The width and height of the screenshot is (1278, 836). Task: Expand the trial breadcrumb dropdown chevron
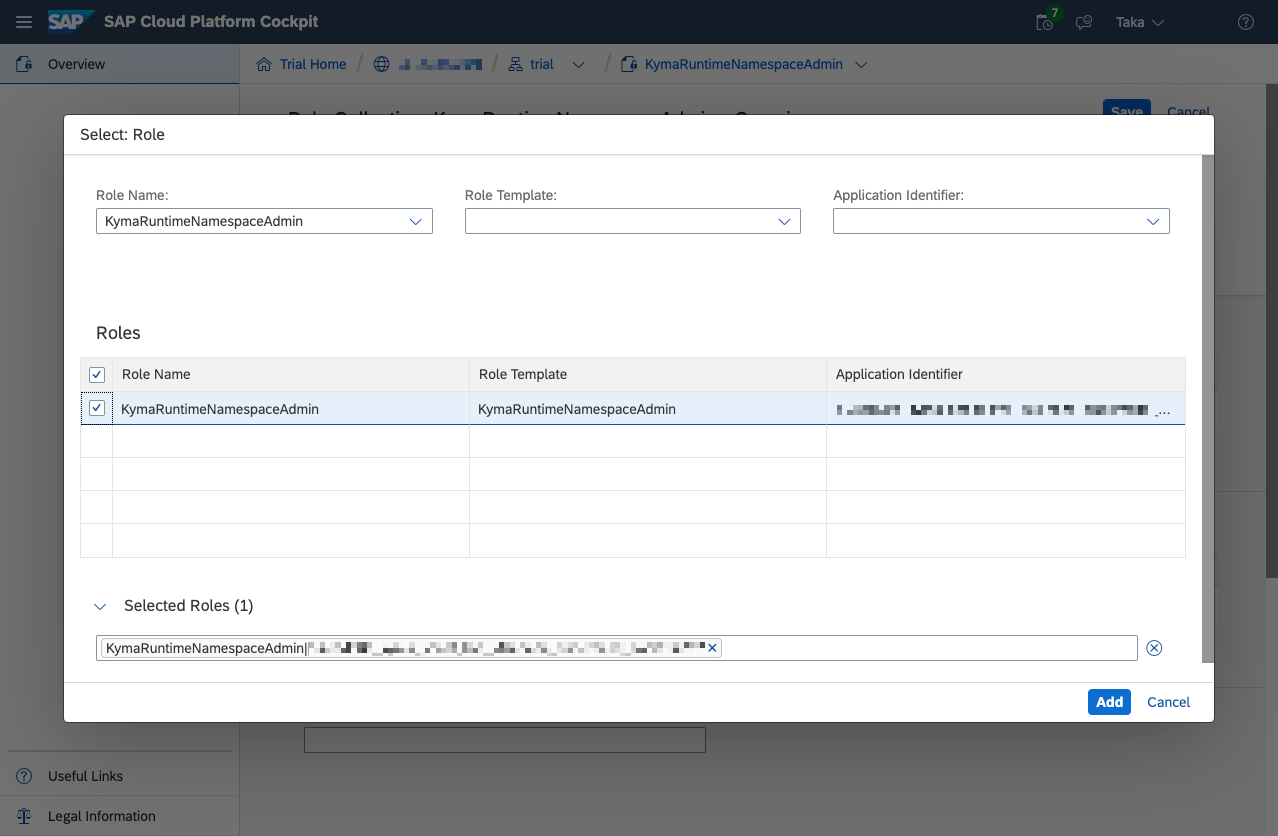pos(577,64)
